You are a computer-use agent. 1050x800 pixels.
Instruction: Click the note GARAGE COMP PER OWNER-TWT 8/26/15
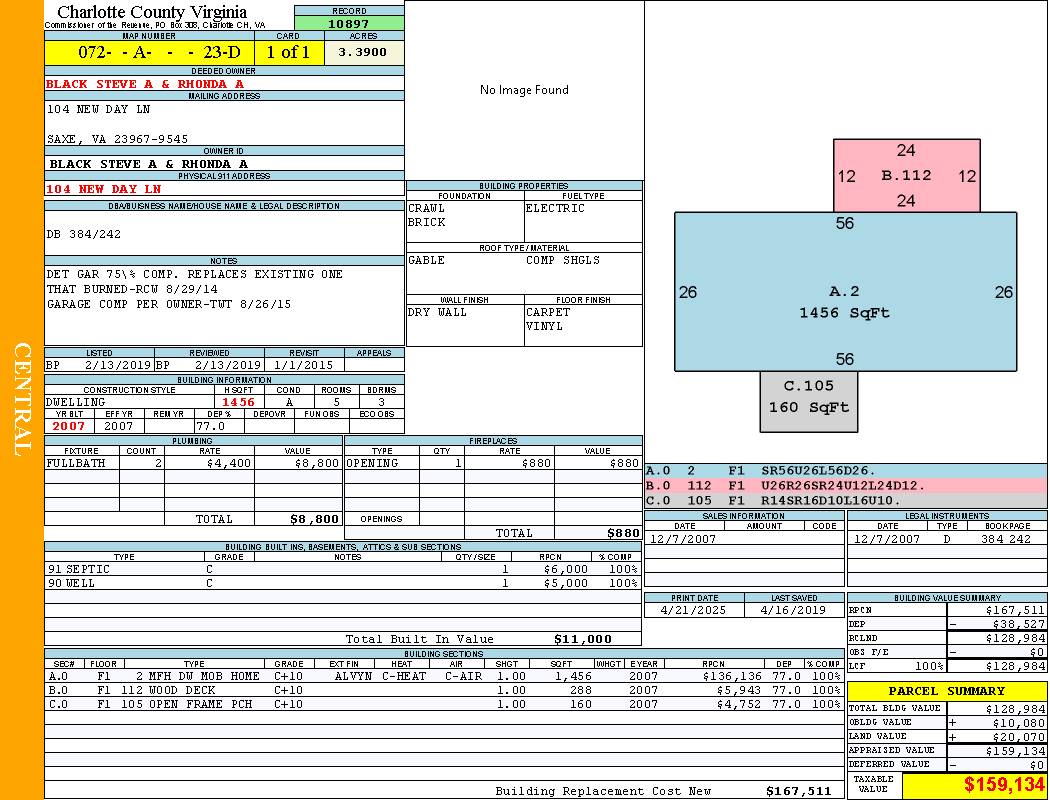[169, 304]
